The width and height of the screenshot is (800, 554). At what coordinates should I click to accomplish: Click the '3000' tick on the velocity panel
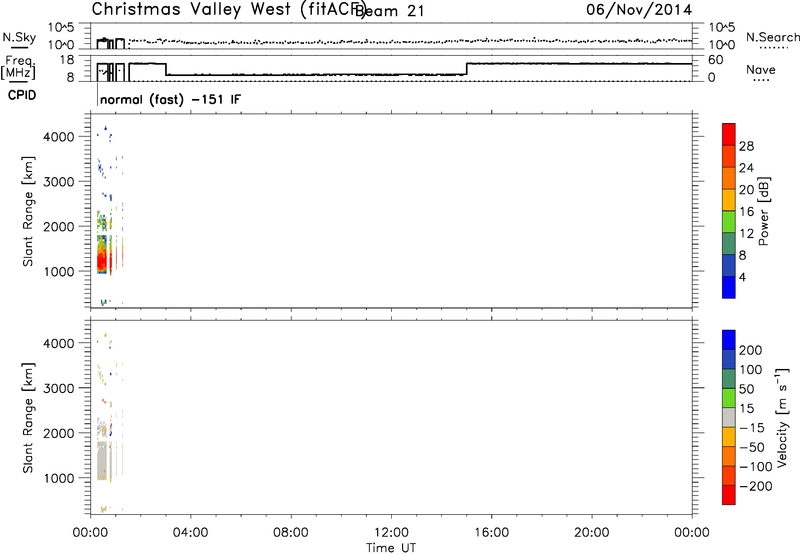[x=59, y=388]
